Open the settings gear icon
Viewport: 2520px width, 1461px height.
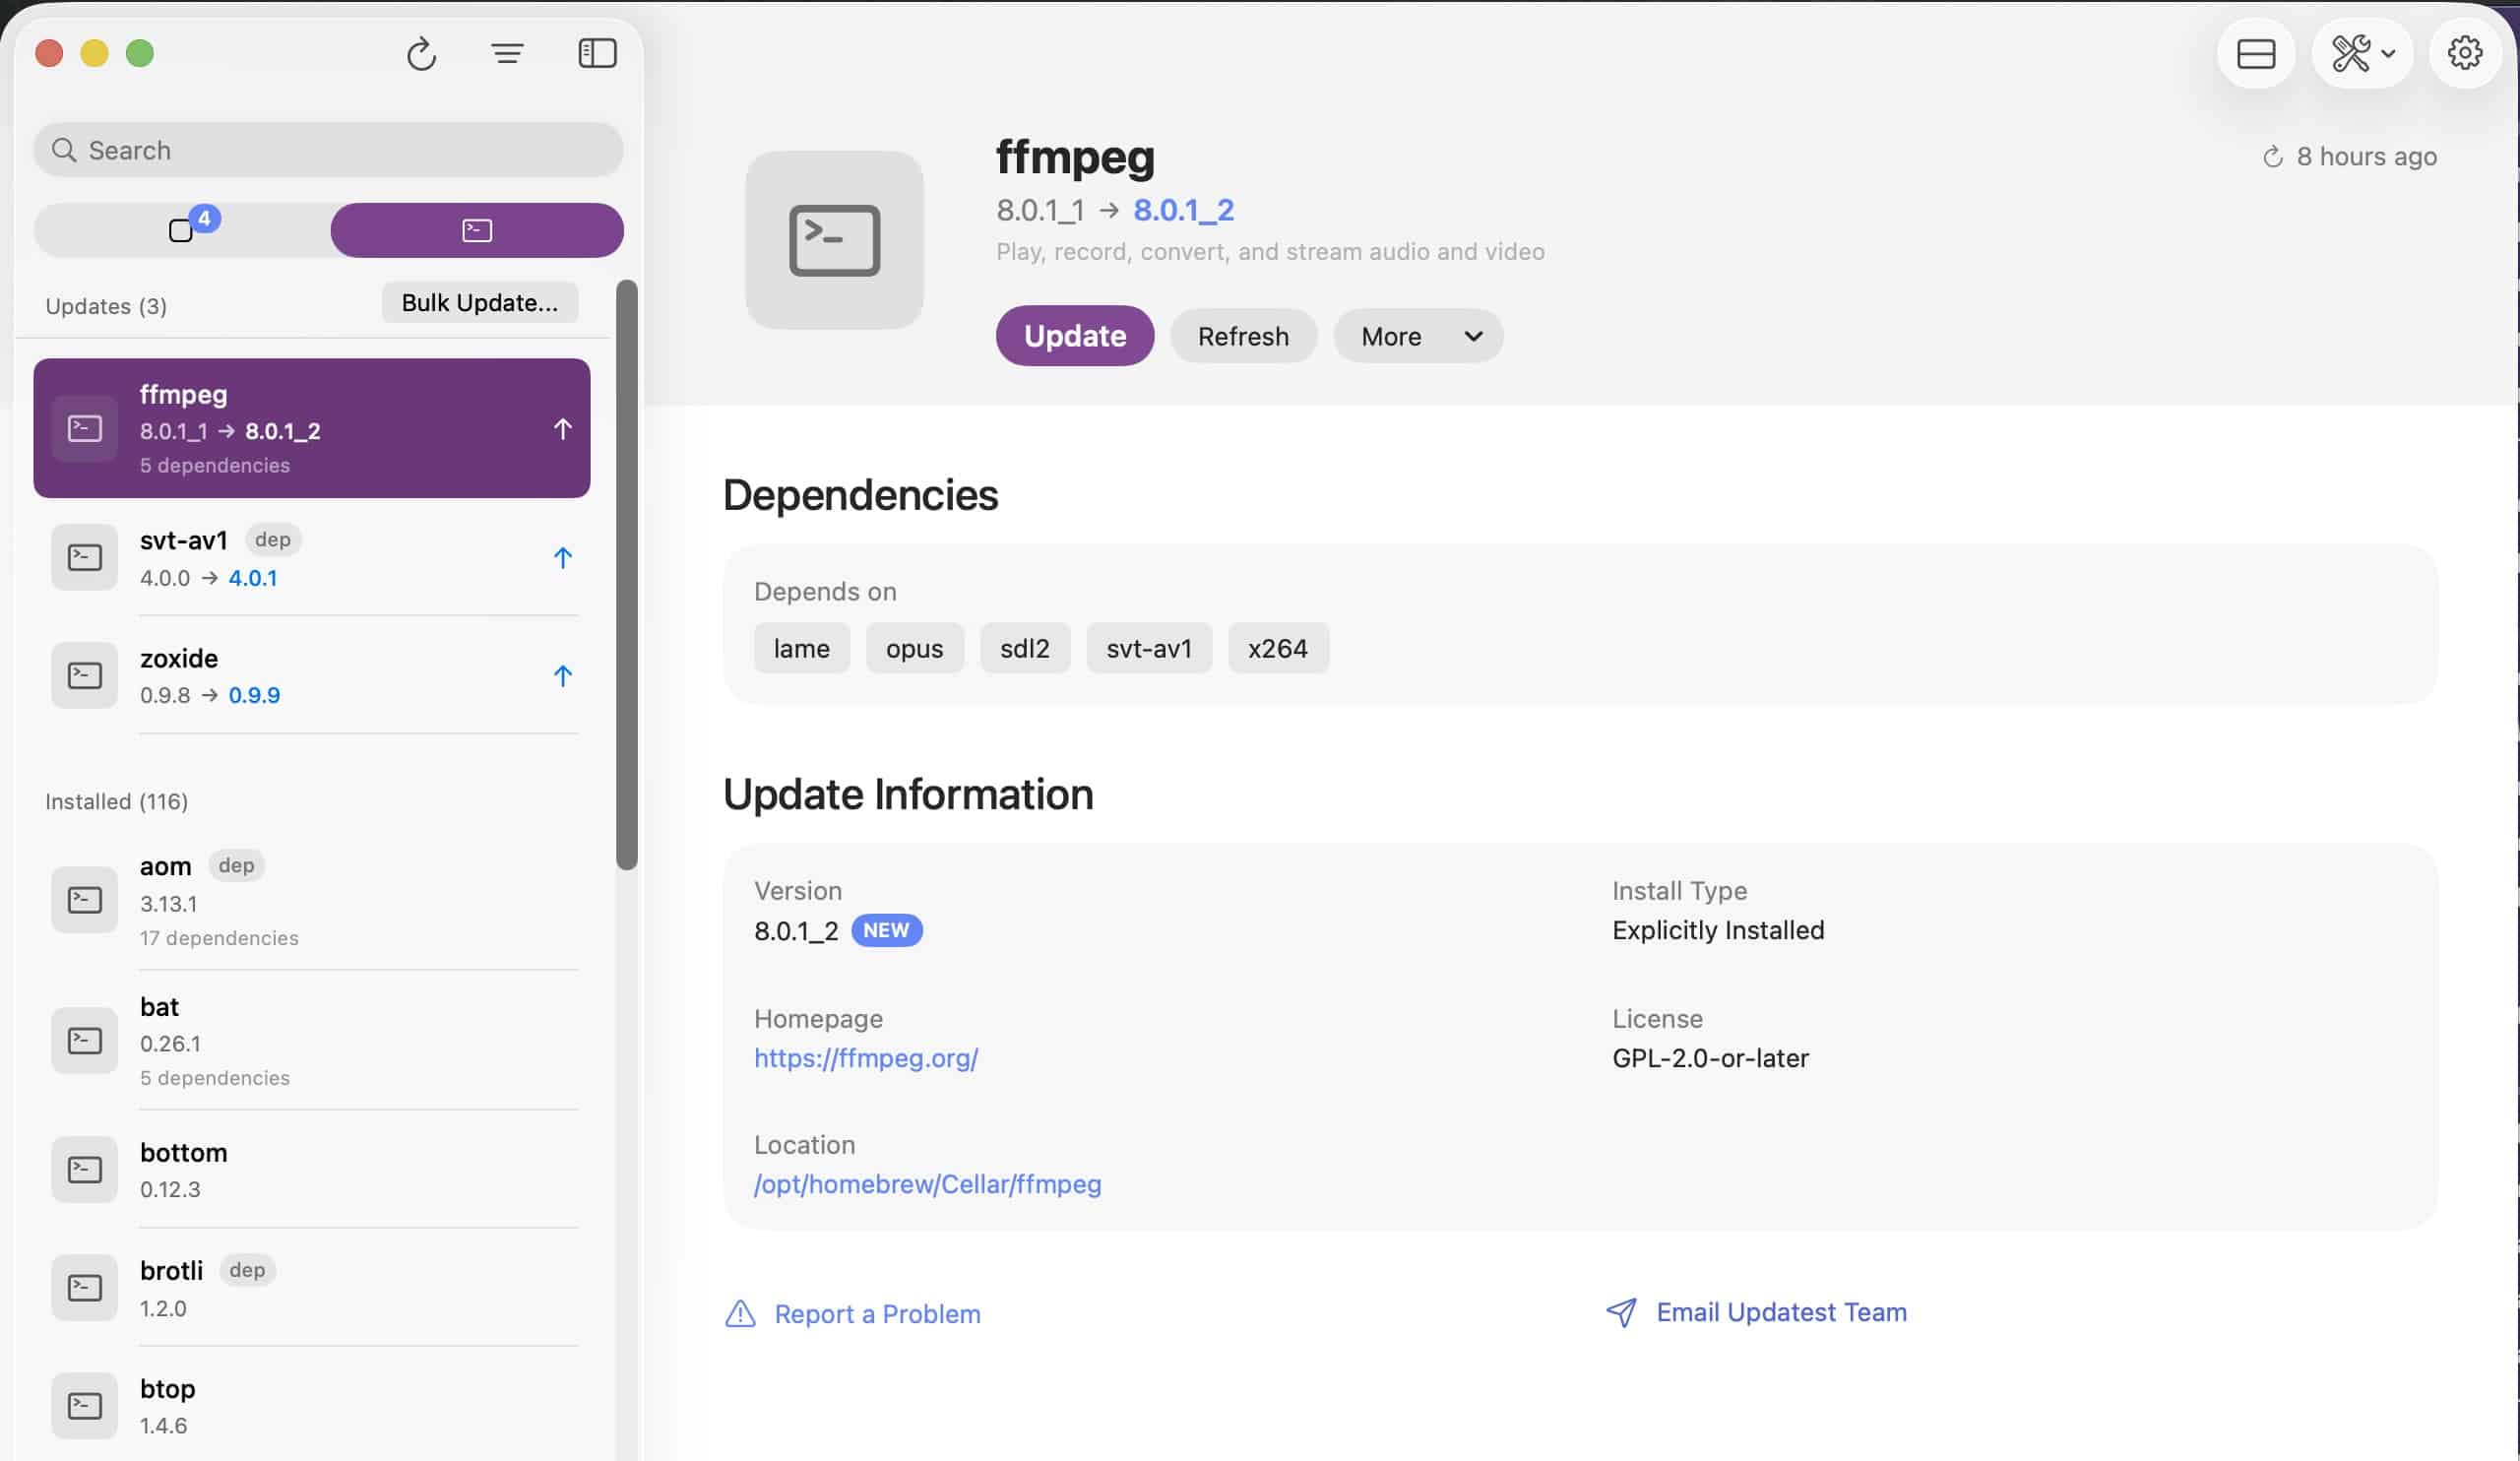click(x=2464, y=54)
